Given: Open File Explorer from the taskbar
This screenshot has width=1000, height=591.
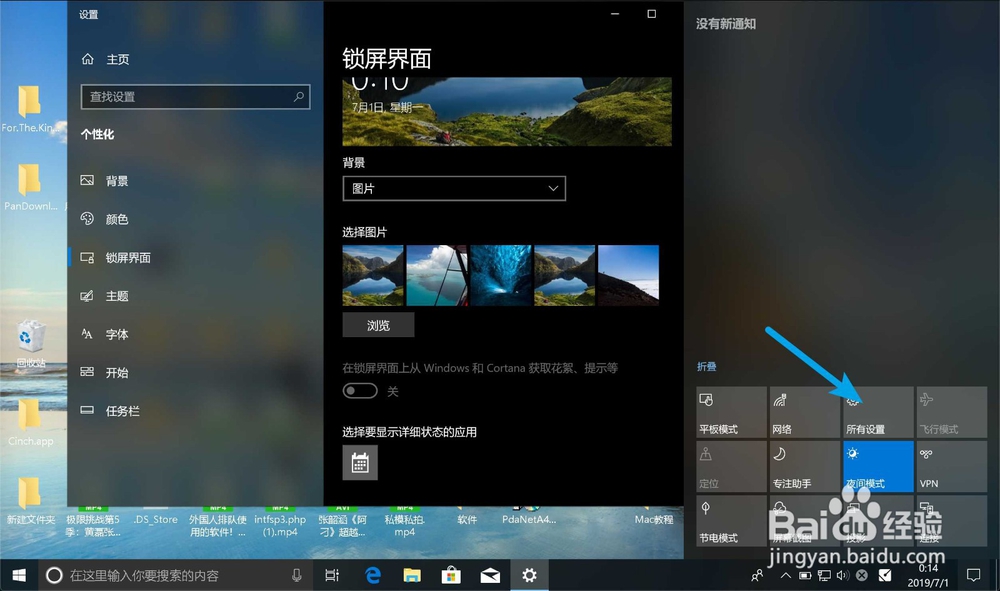Looking at the screenshot, I should (x=412, y=575).
